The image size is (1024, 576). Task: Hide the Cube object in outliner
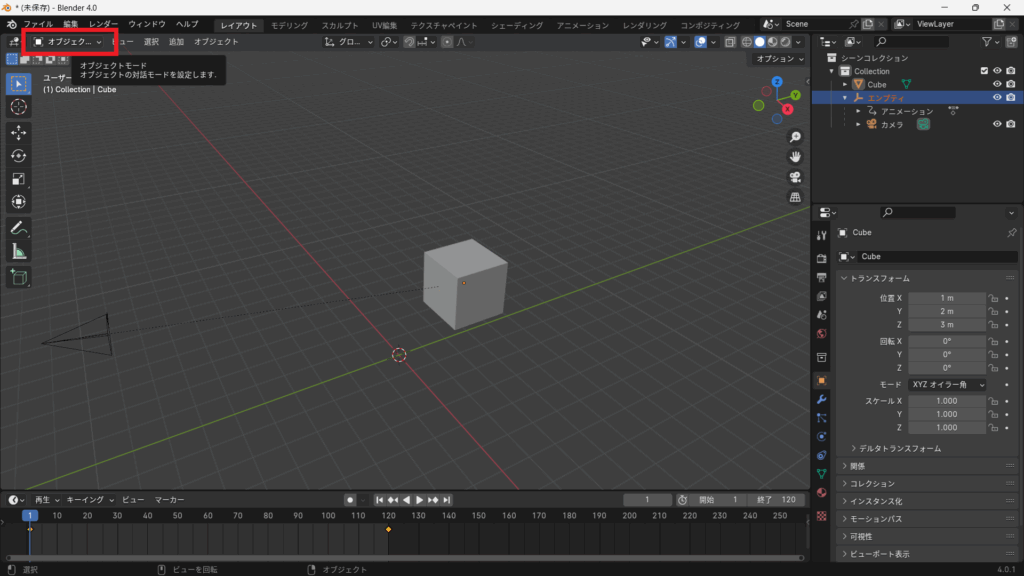click(997, 85)
